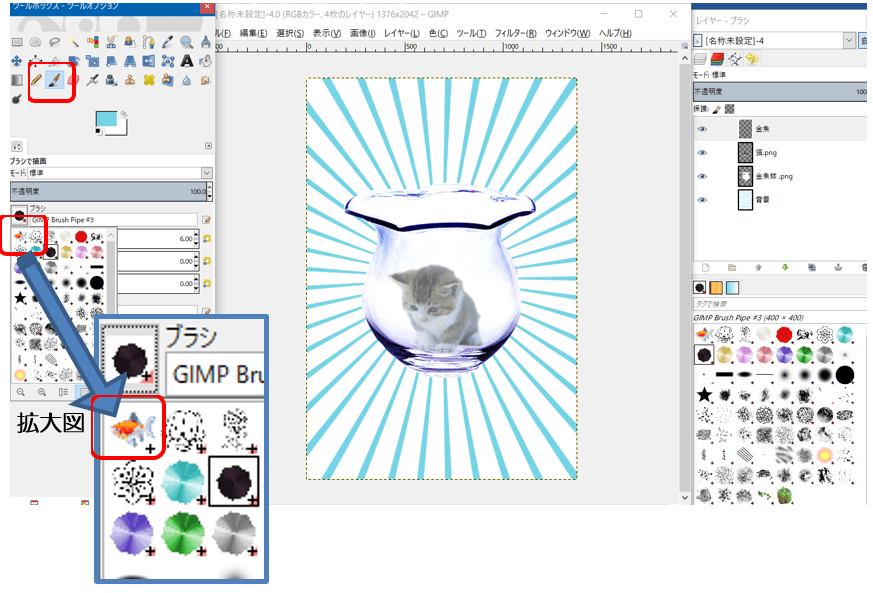The image size is (873, 593).
Task: Select the Blur/Sharpen droplet tool
Action: [187, 81]
